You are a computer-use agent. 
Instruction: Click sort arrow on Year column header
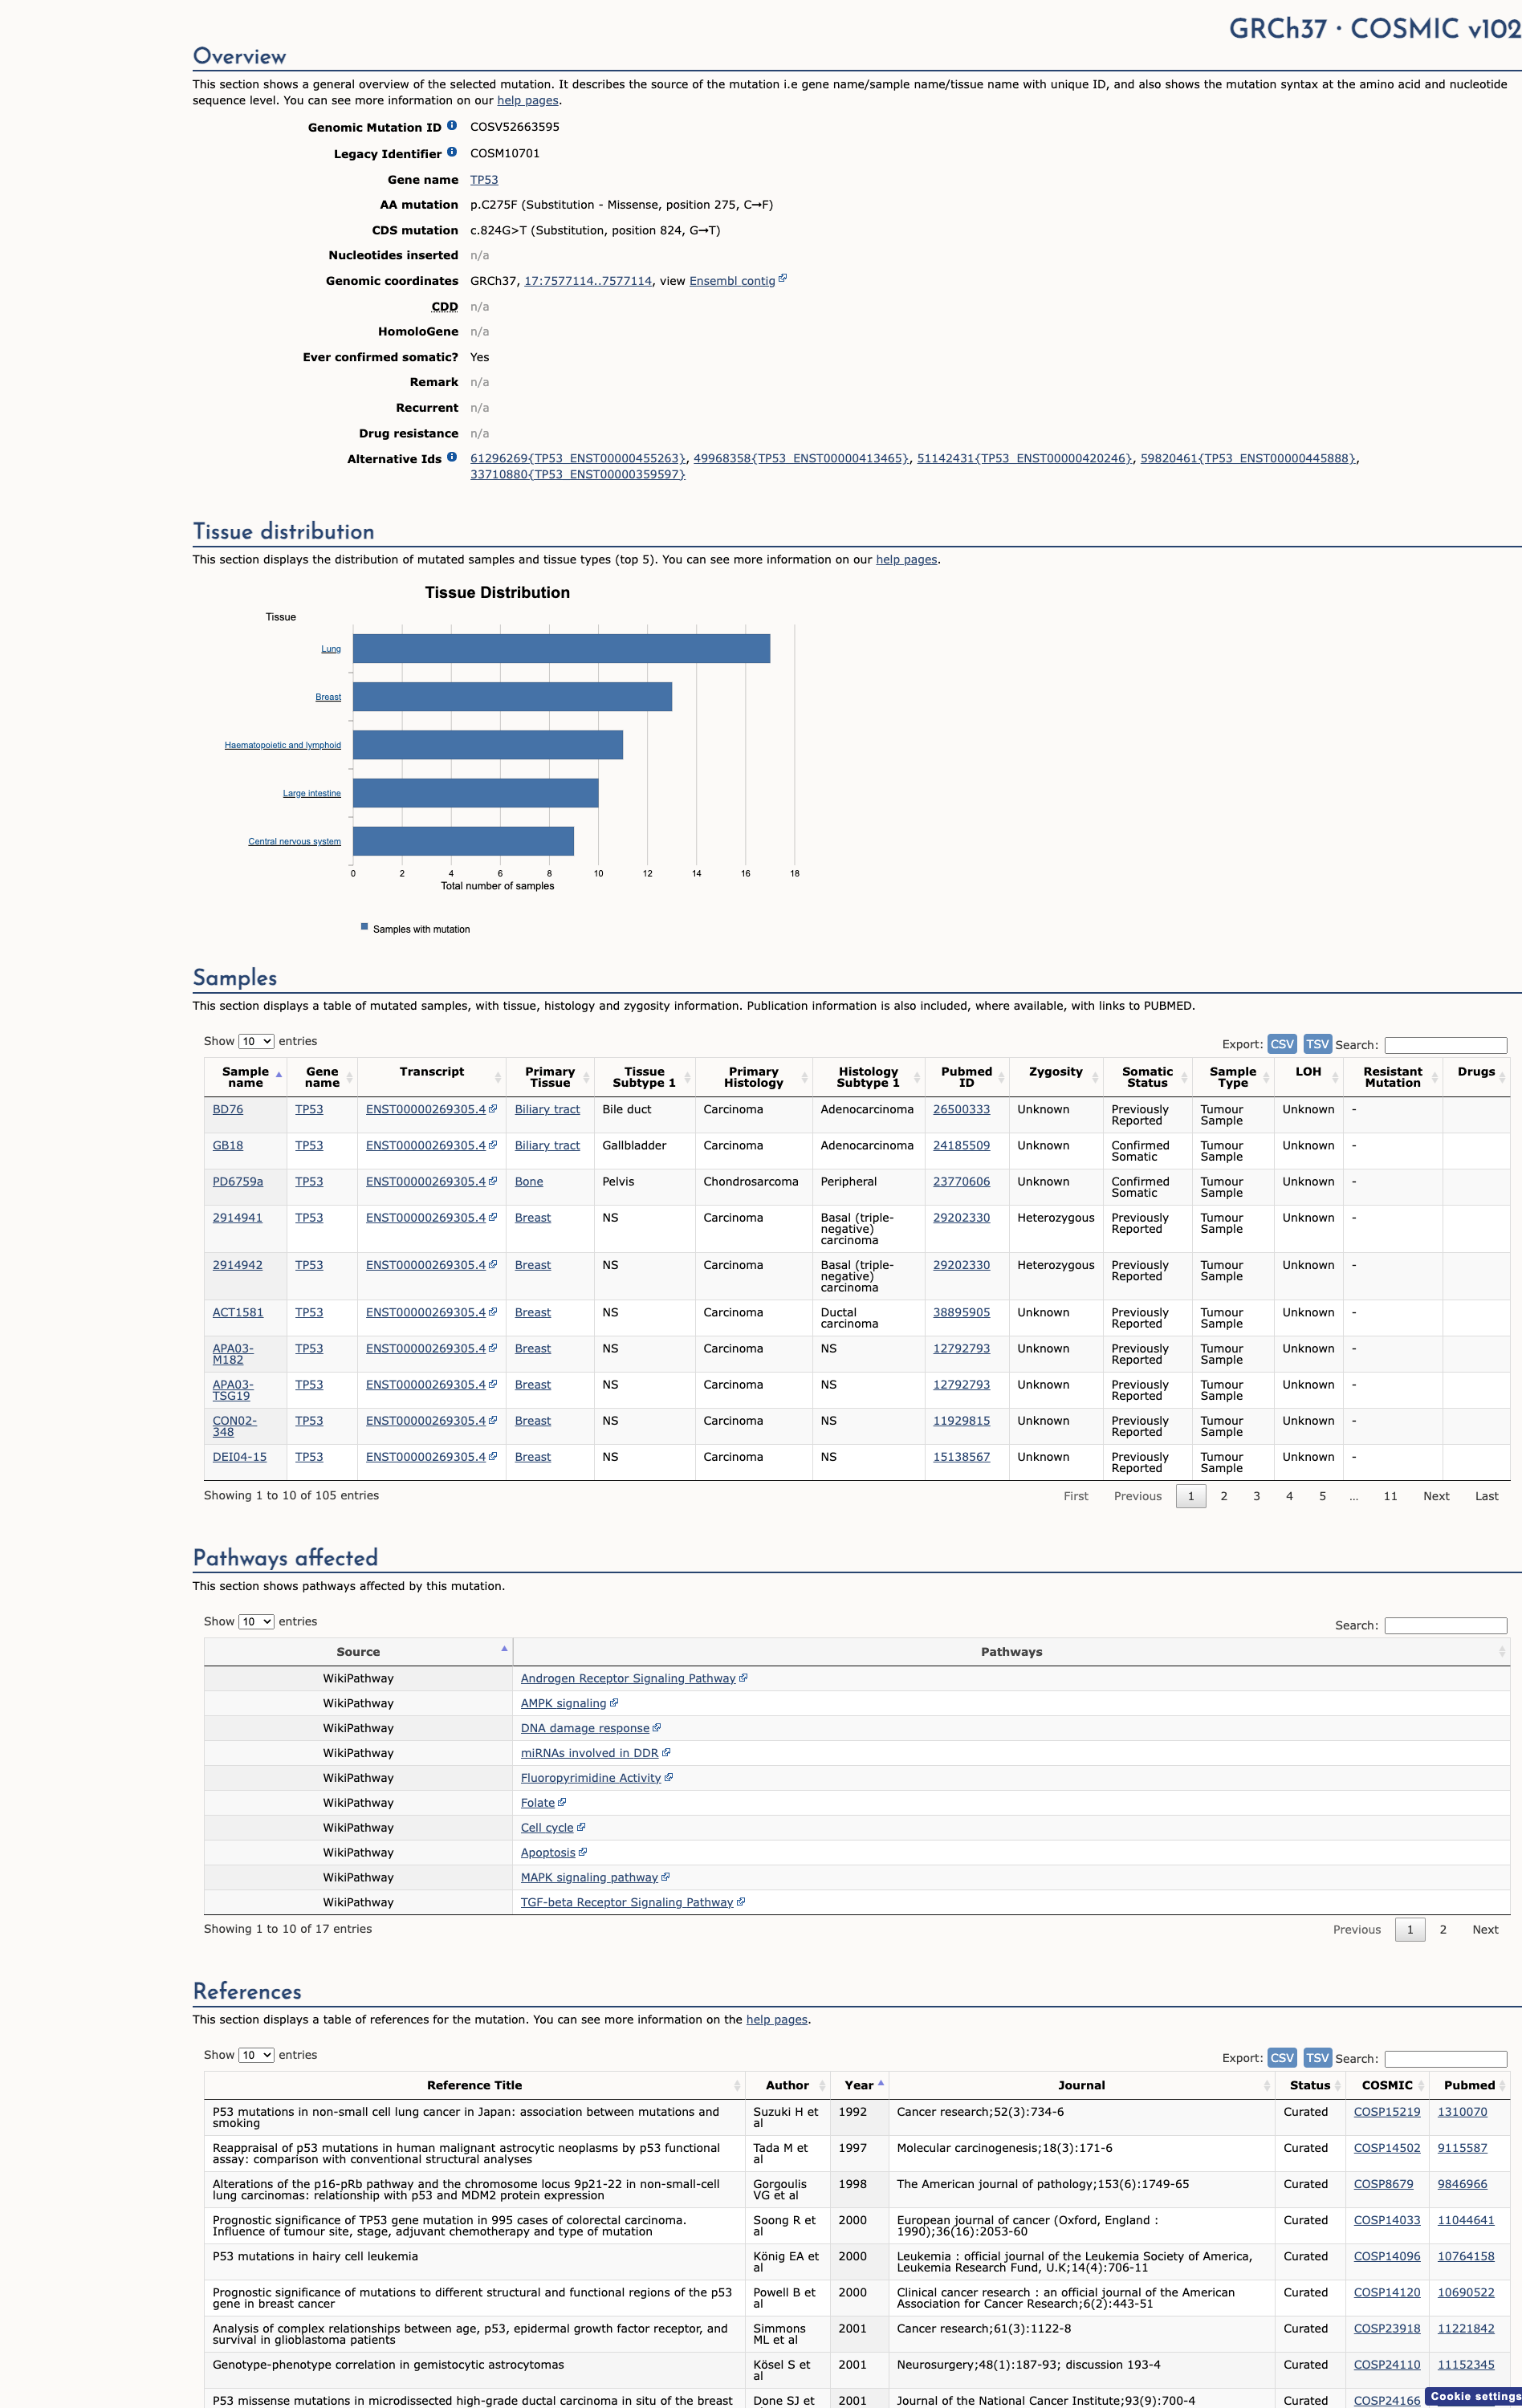pyautogui.click(x=881, y=2083)
